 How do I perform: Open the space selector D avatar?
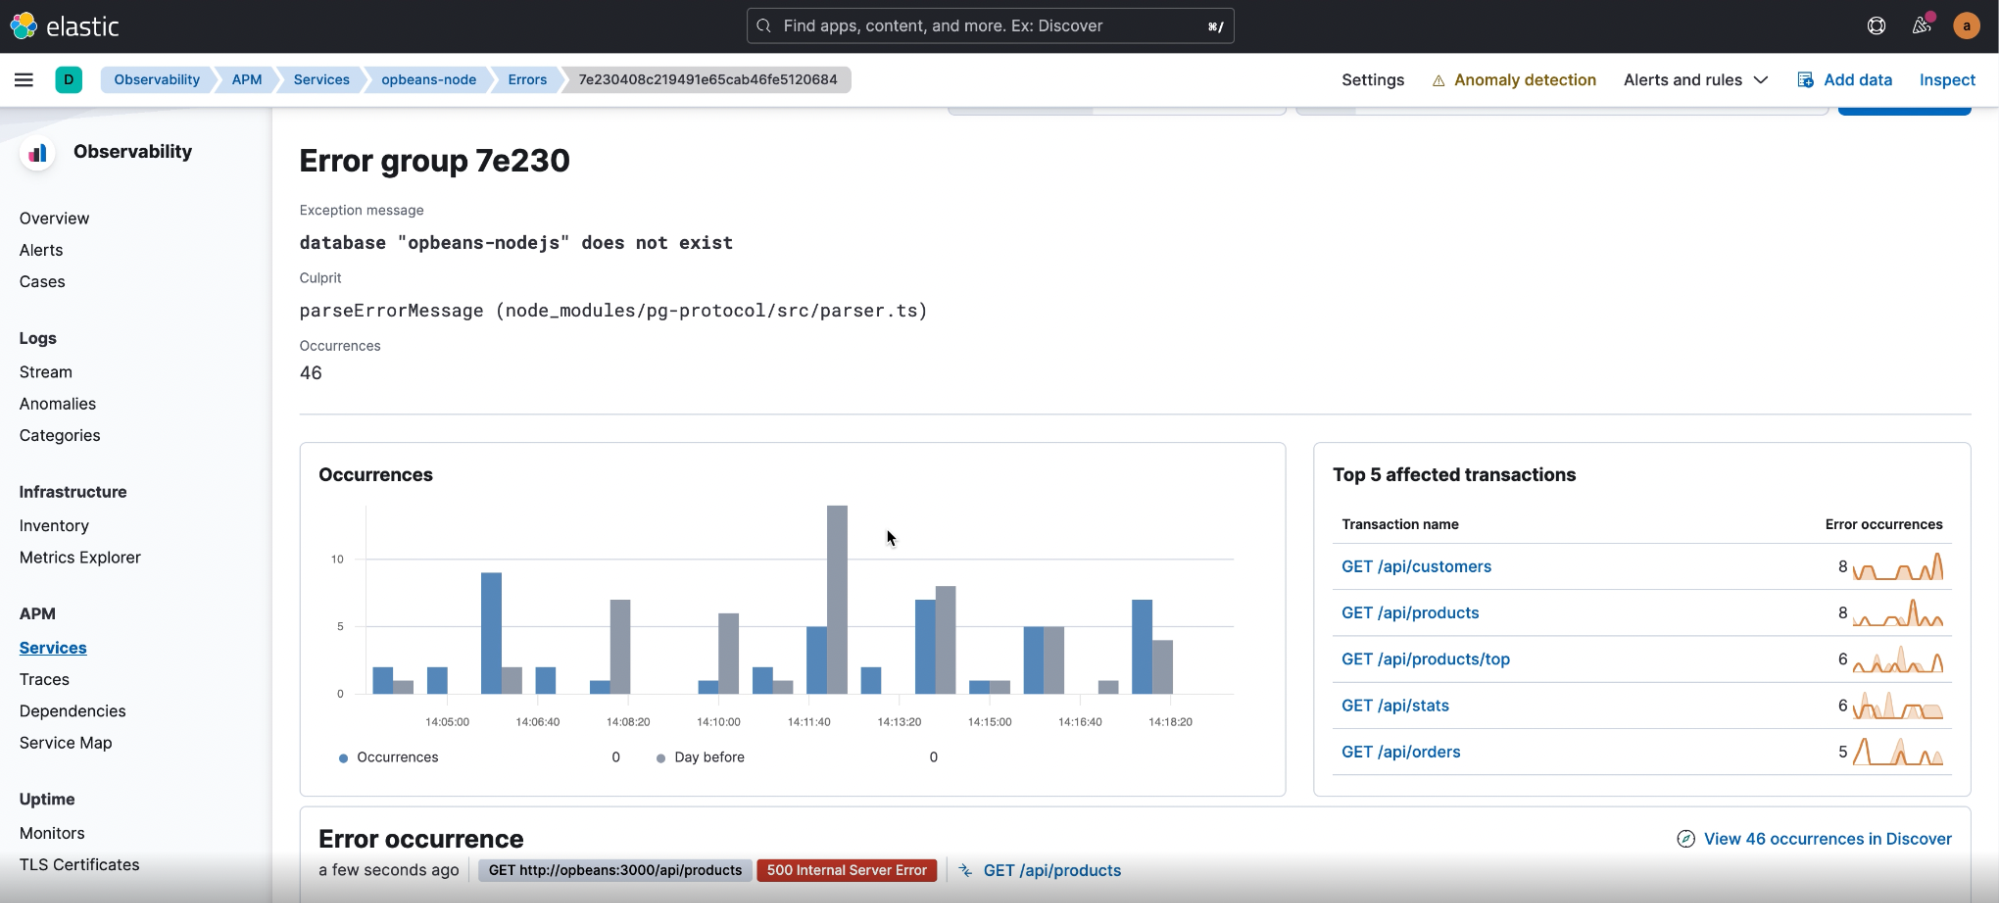68,80
